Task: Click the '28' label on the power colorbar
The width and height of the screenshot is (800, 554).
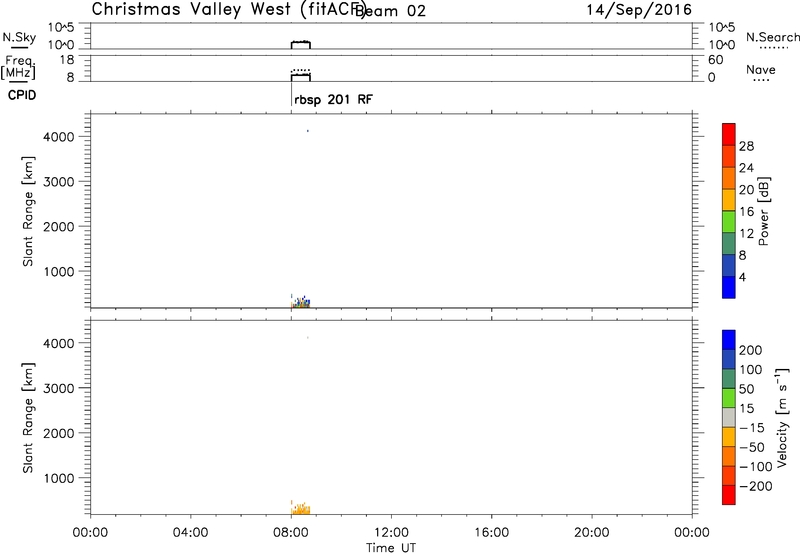Action: pyautogui.click(x=746, y=146)
